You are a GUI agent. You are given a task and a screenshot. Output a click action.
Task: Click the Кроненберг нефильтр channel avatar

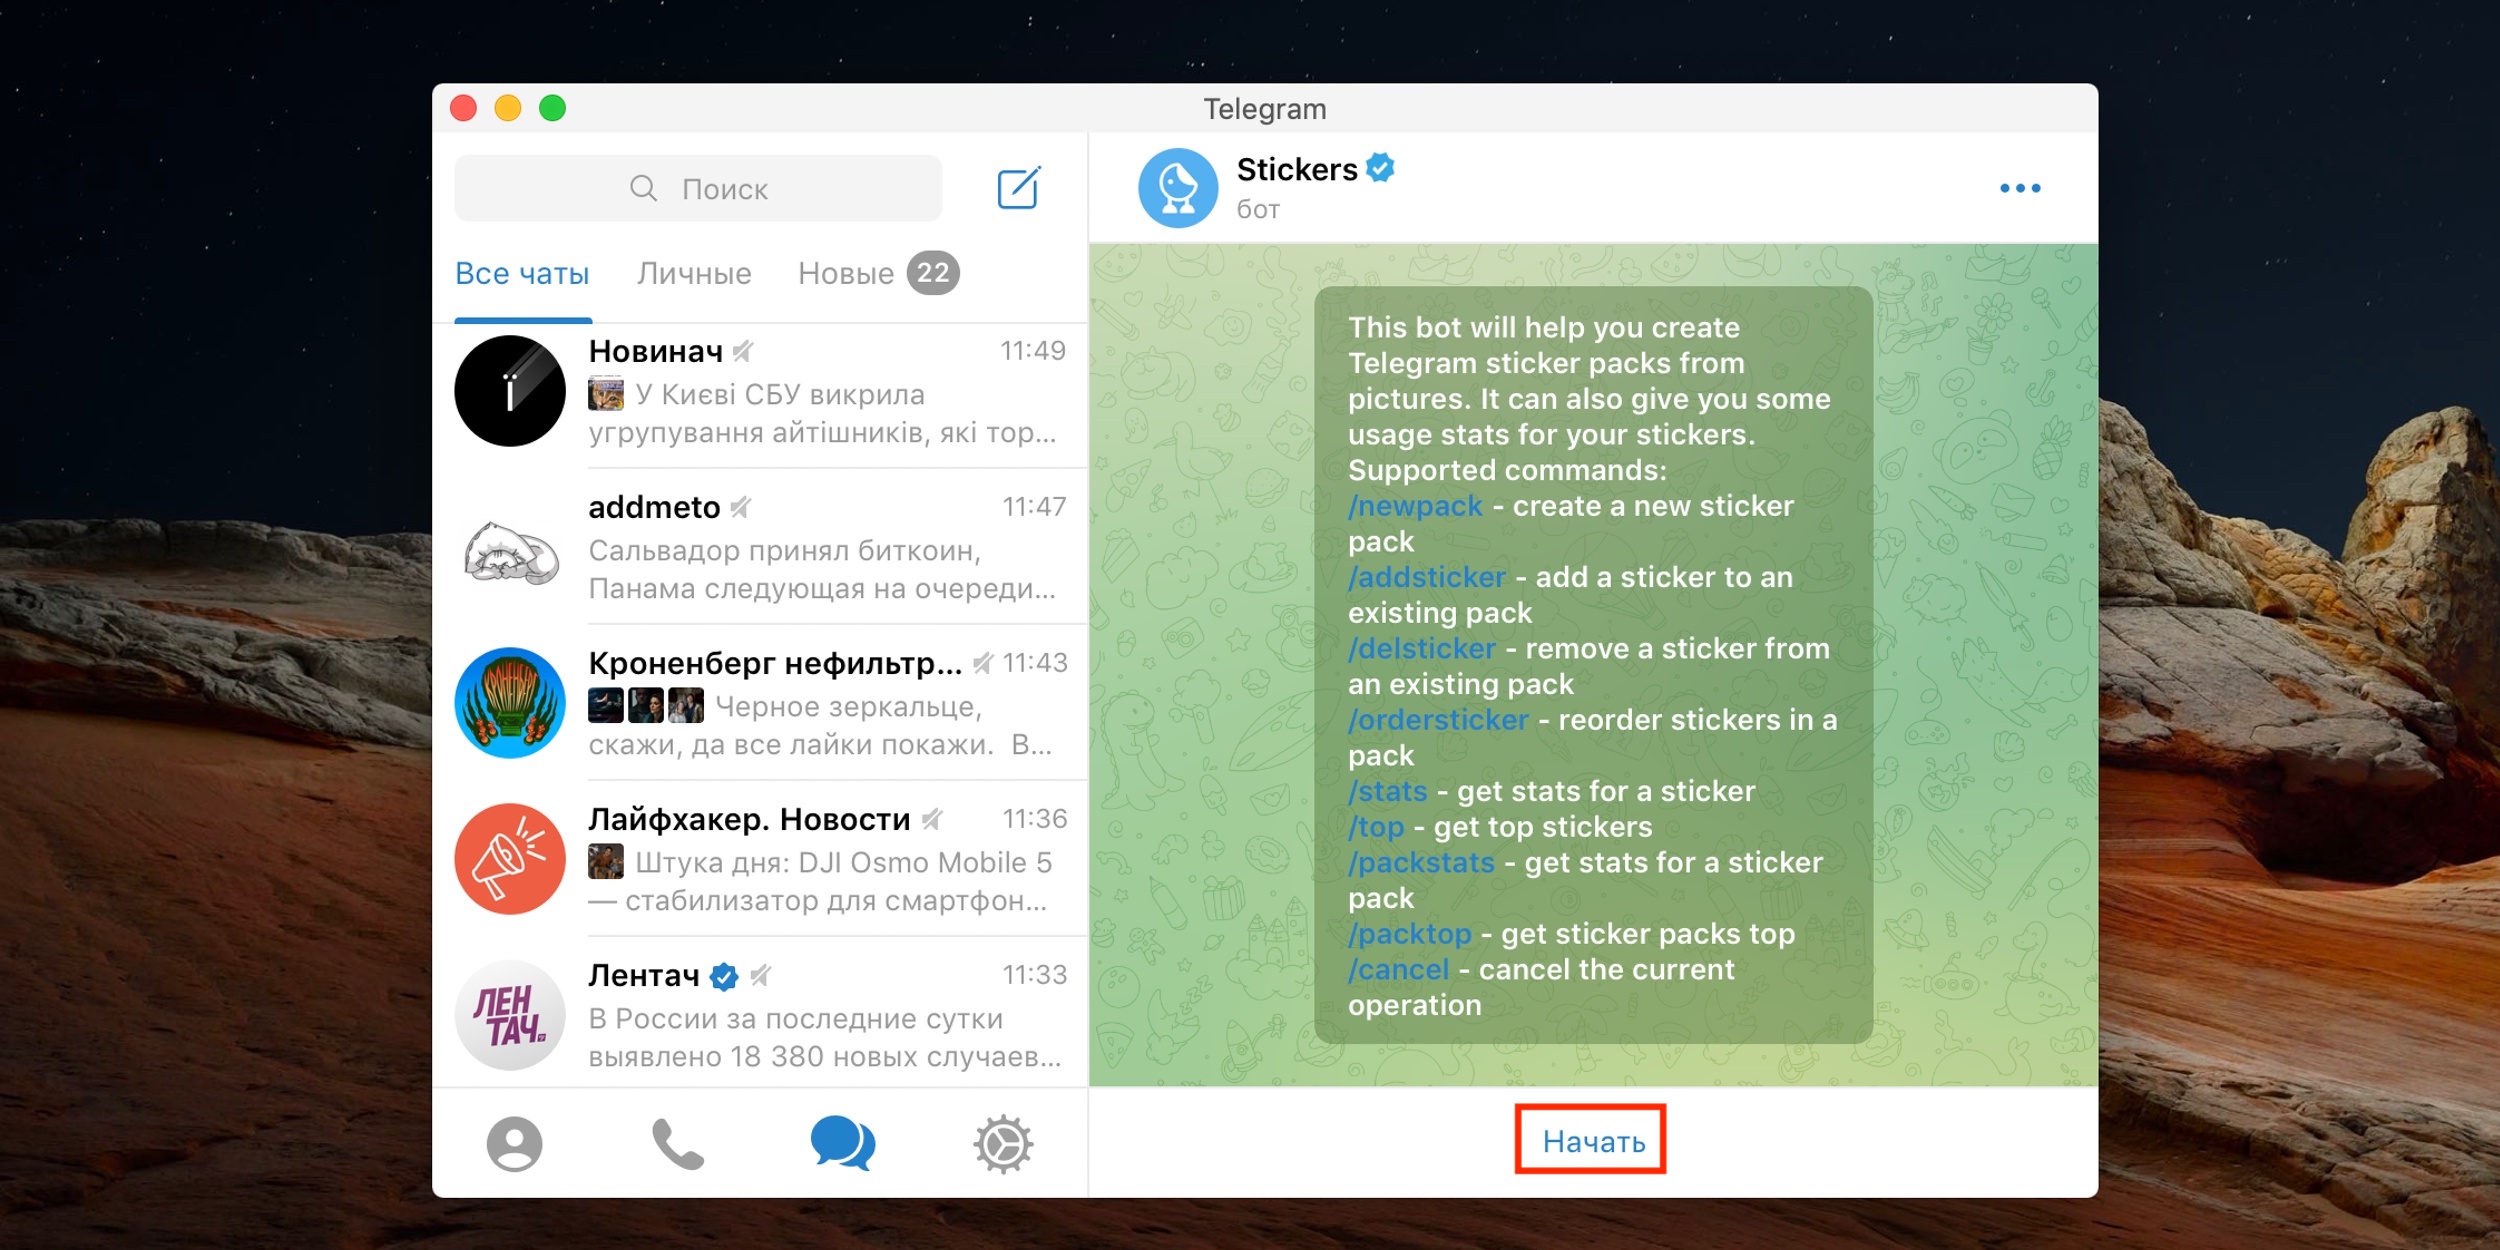(510, 703)
